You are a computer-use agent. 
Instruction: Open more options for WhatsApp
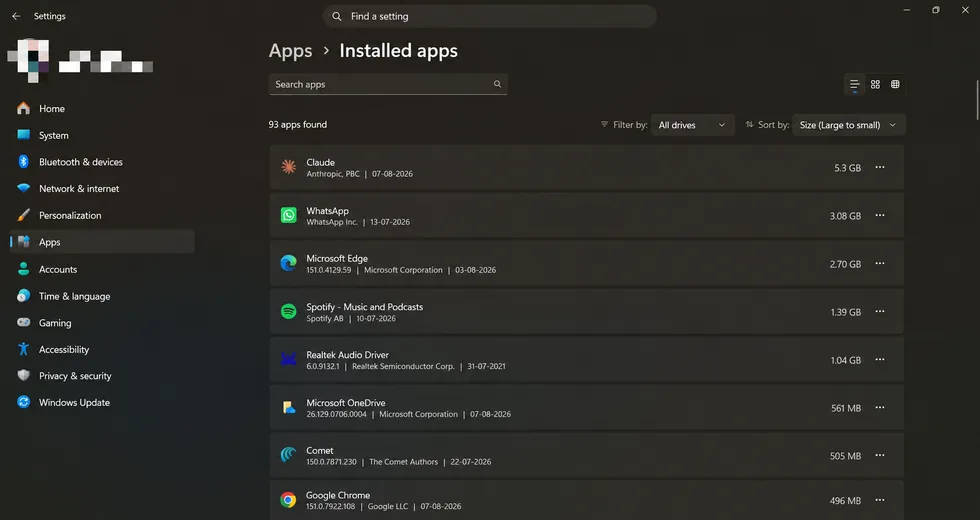click(880, 215)
